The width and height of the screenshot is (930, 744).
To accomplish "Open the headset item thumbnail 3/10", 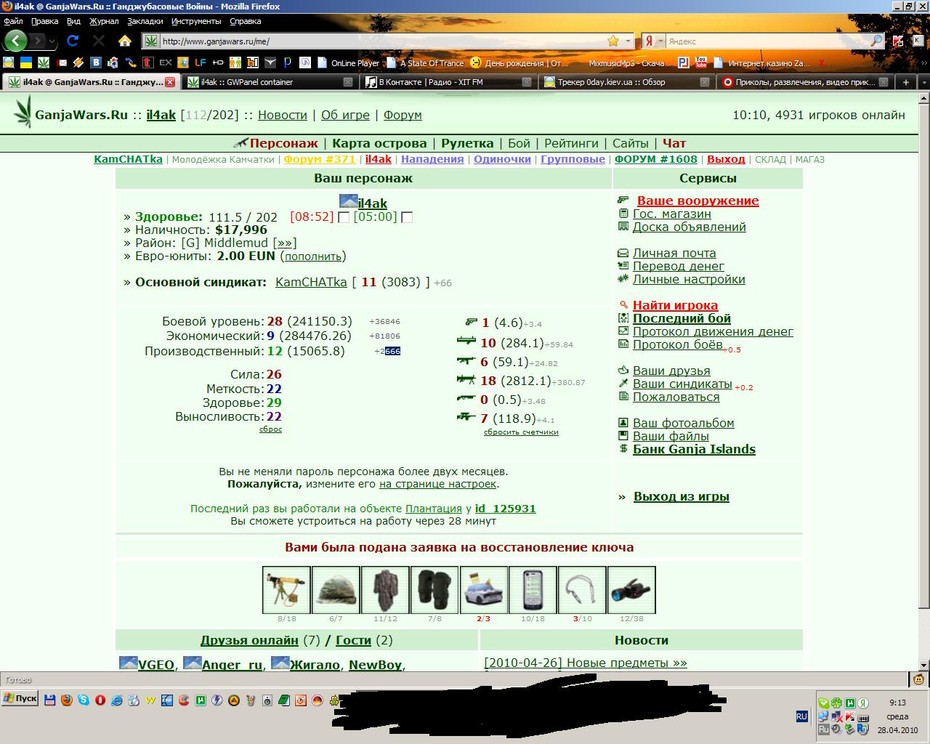I will click(582, 589).
